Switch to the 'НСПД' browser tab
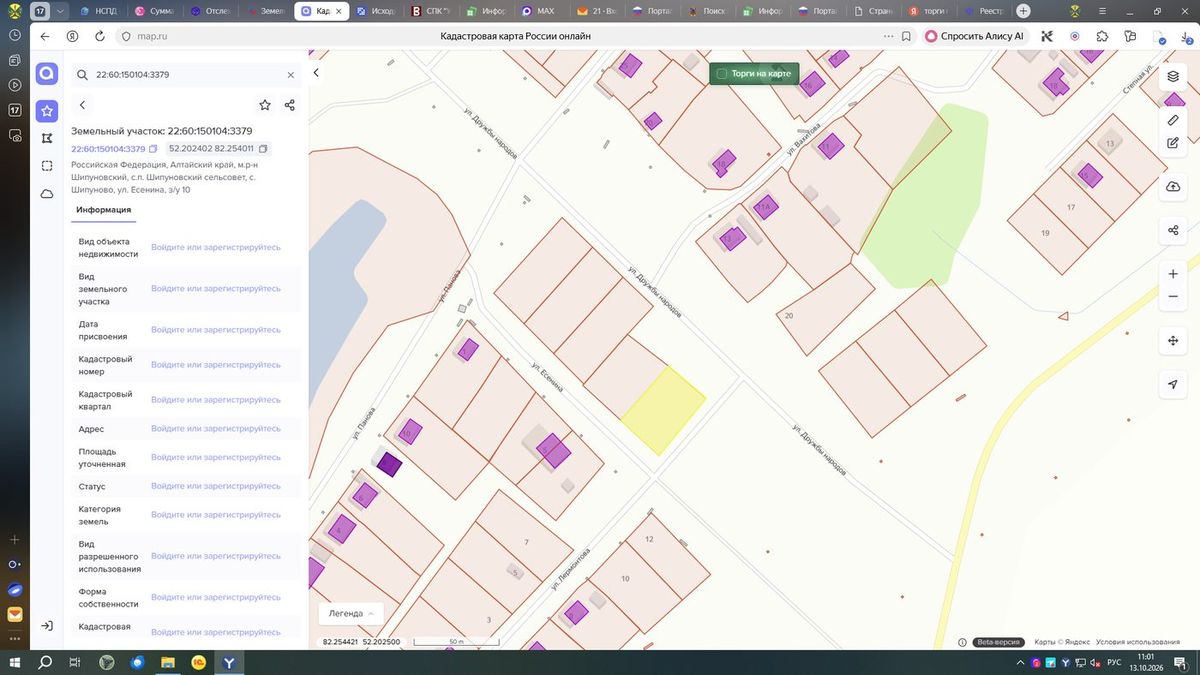Screen dimensions: 1200x675 coord(98,11)
